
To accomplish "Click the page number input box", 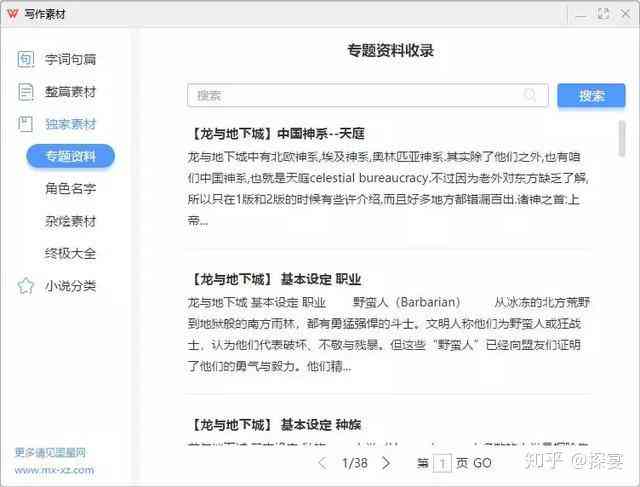I will tap(442, 463).
